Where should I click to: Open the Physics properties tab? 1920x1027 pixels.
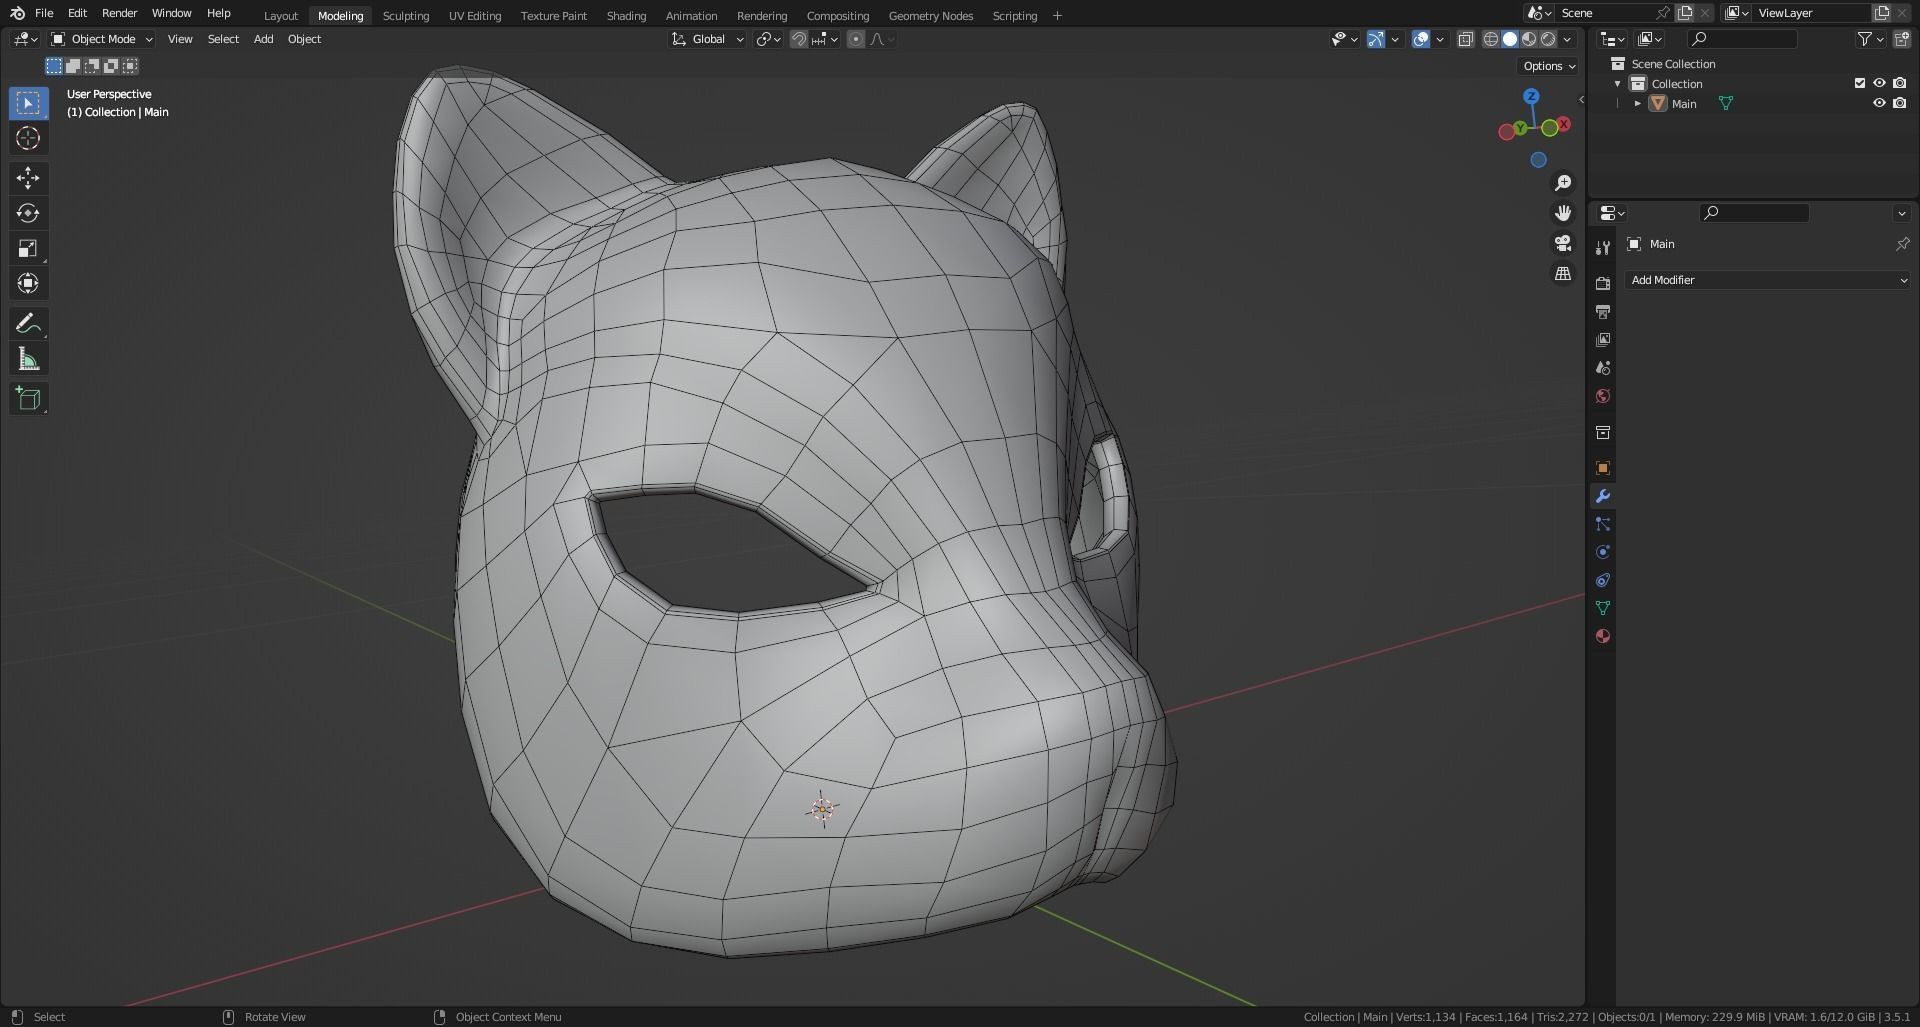pyautogui.click(x=1603, y=552)
